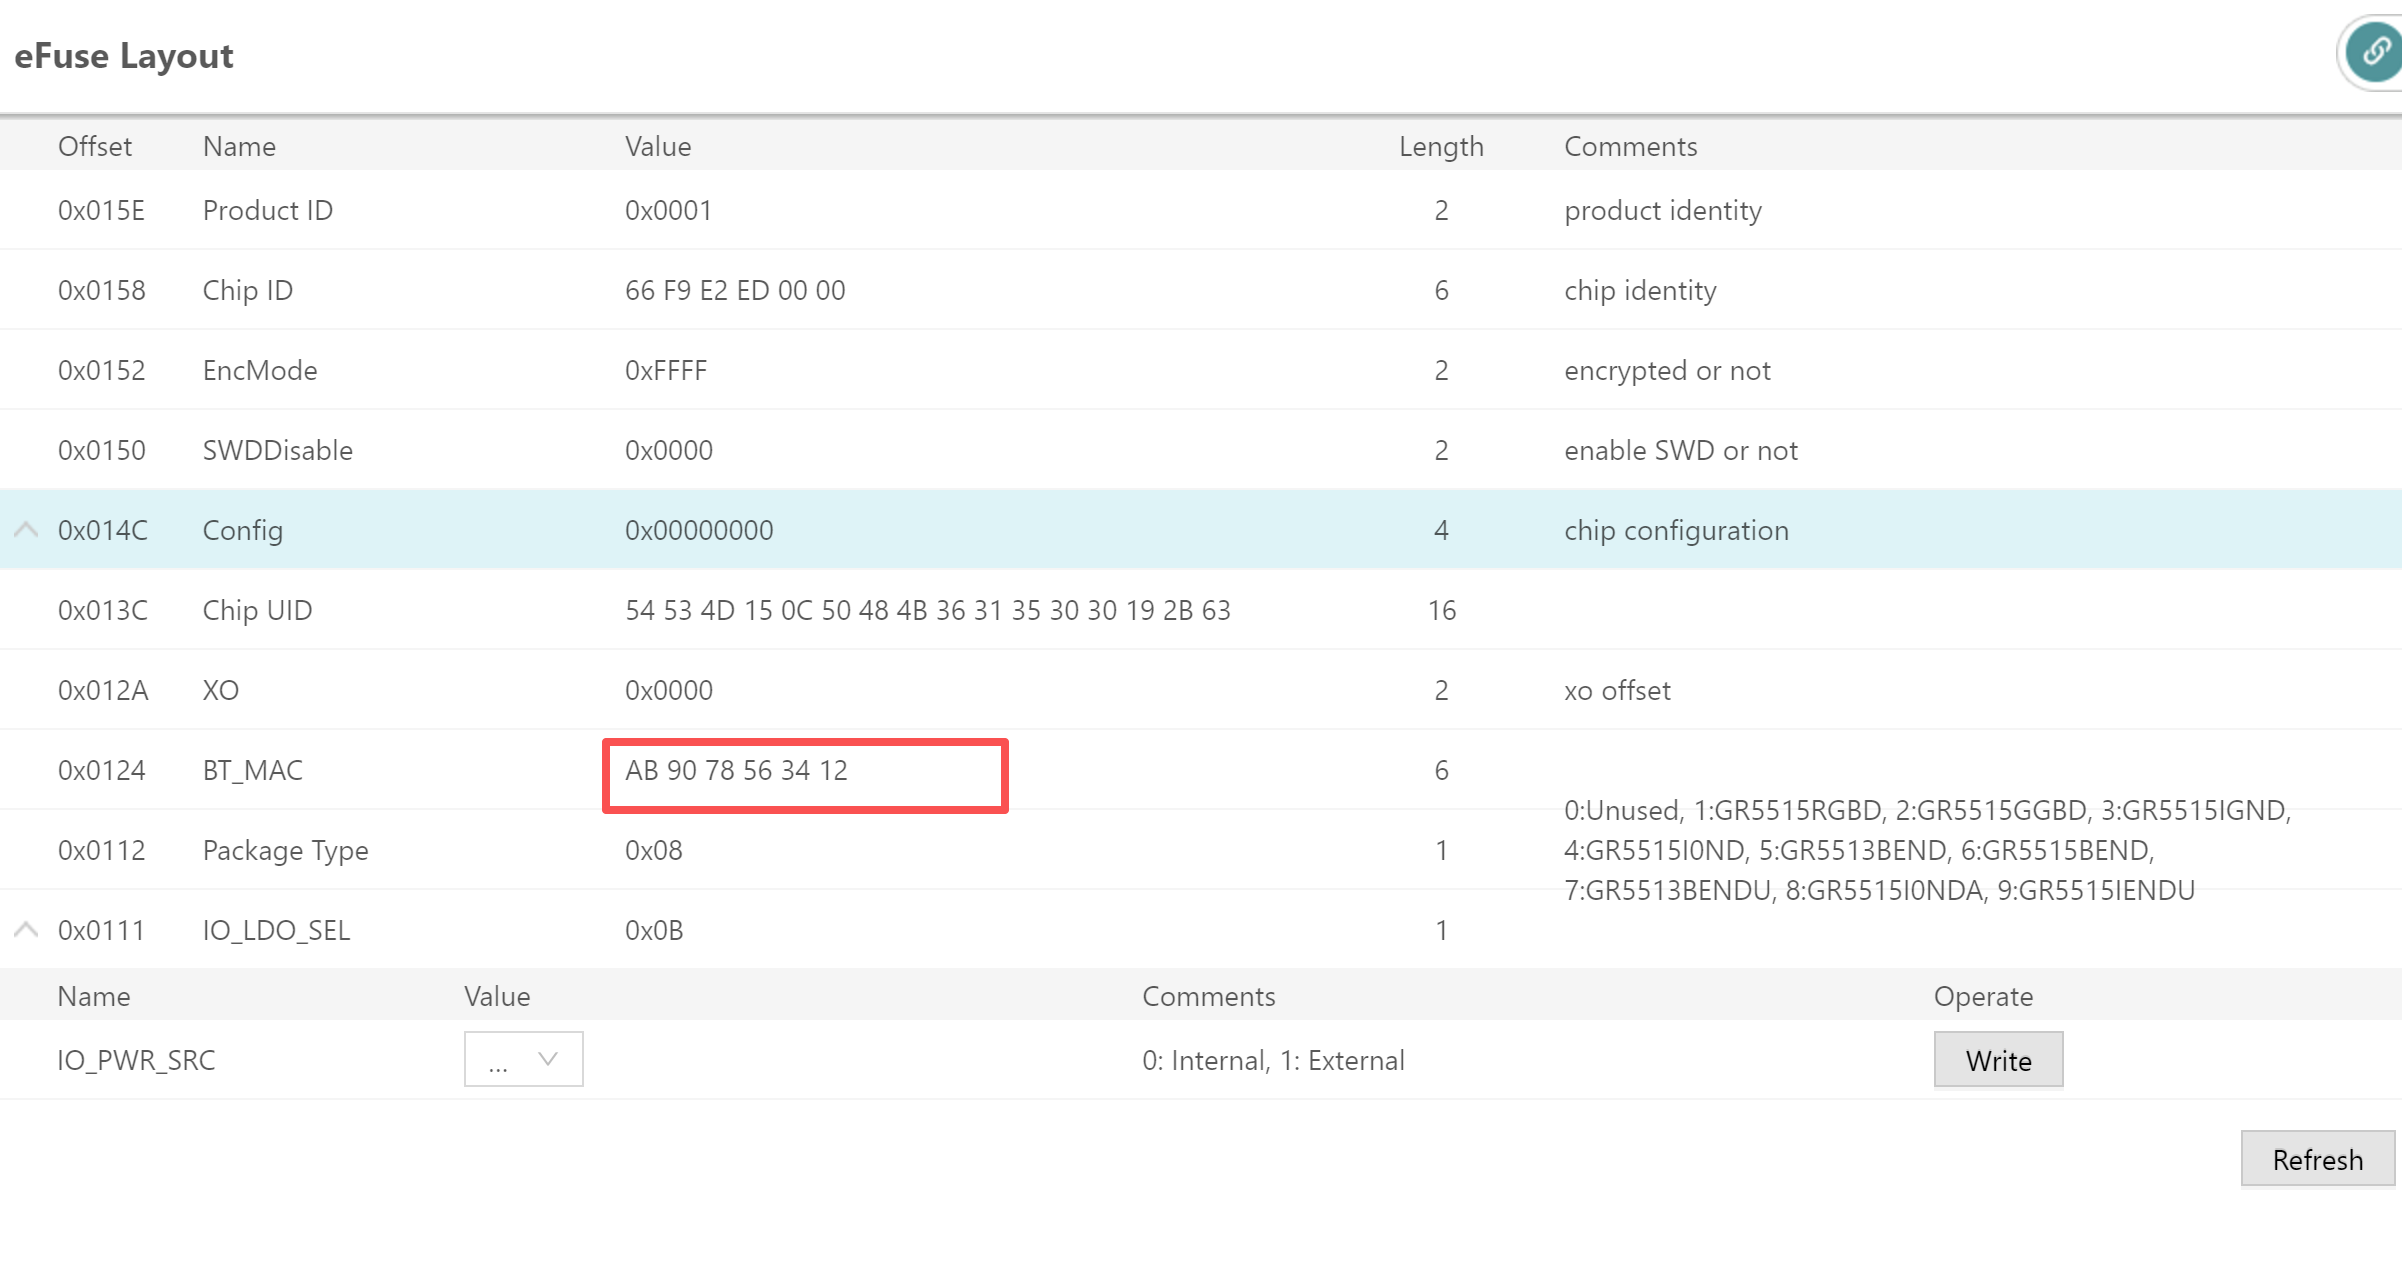Open the IO_PWR_SRC value dropdown
Image resolution: width=2402 pixels, height=1280 pixels.
click(x=523, y=1059)
